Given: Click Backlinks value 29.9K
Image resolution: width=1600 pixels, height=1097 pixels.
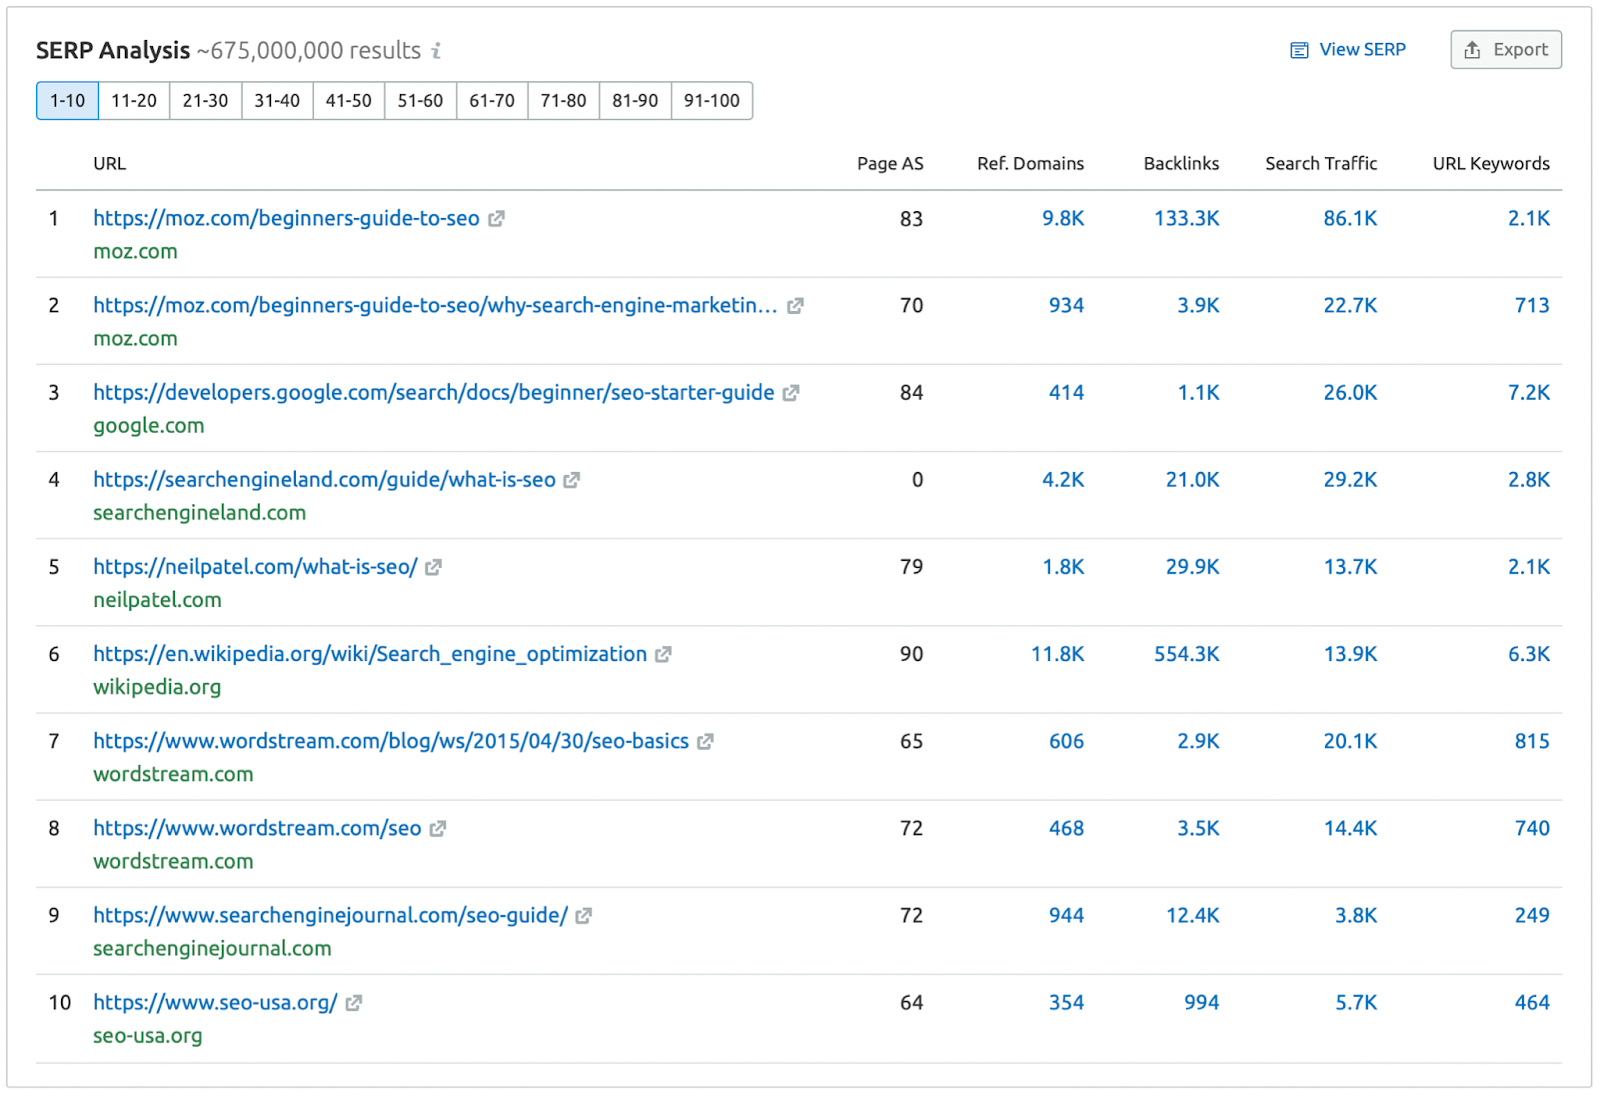Looking at the screenshot, I should click(1193, 566).
